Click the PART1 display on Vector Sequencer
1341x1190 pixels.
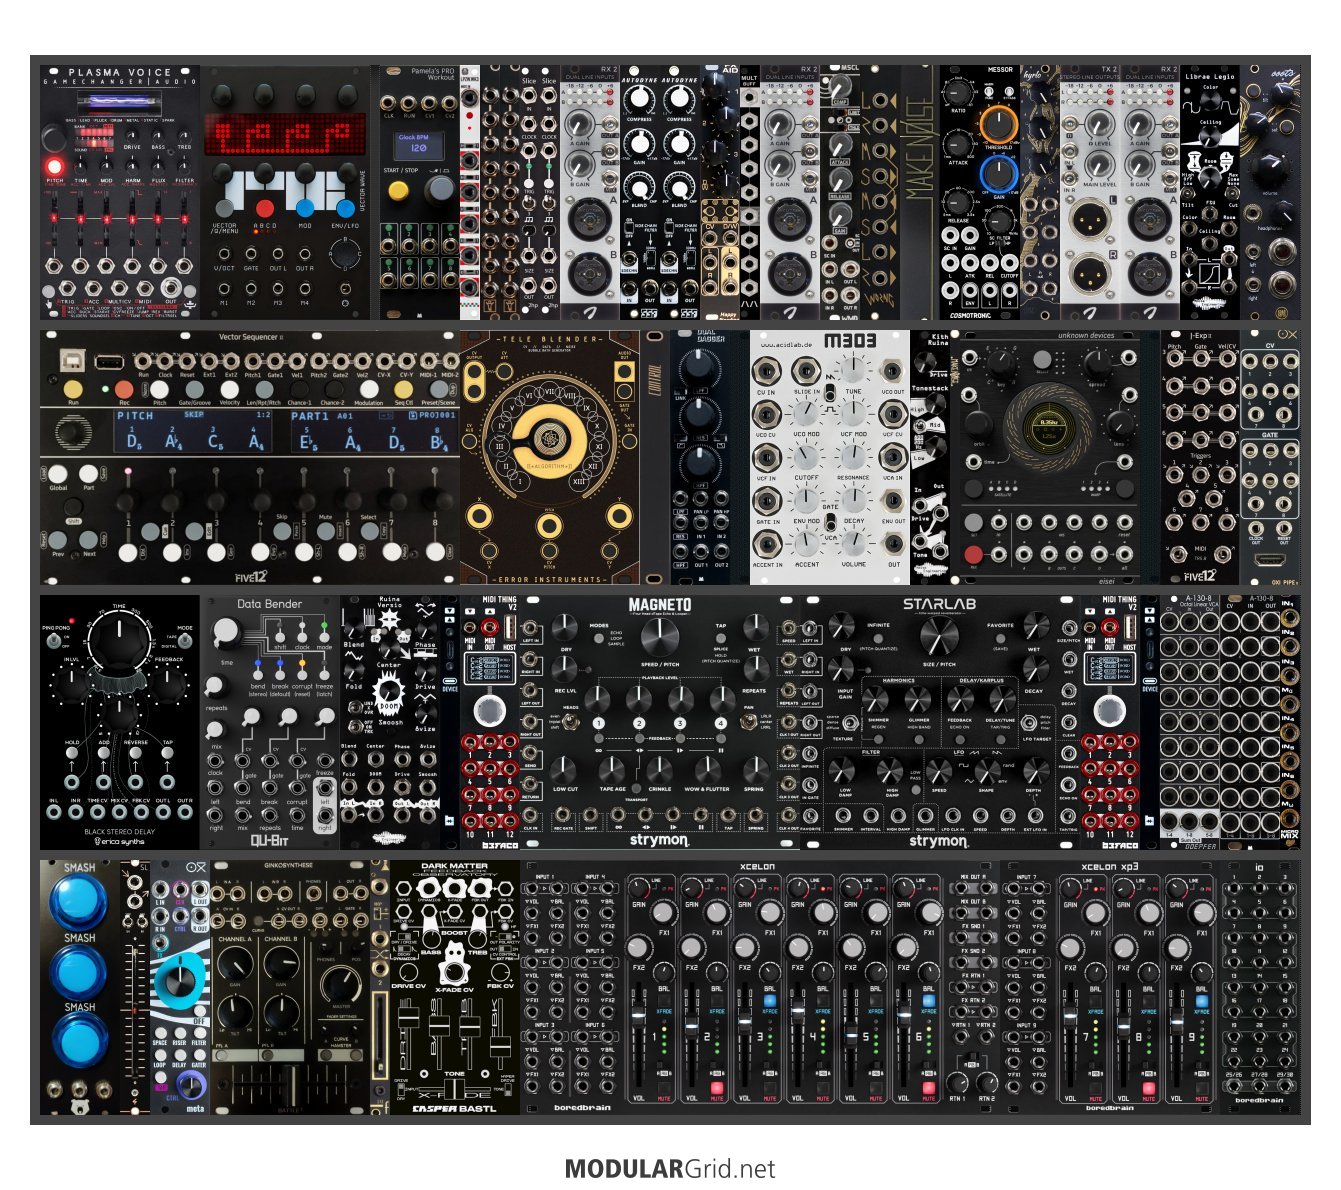[371, 432]
